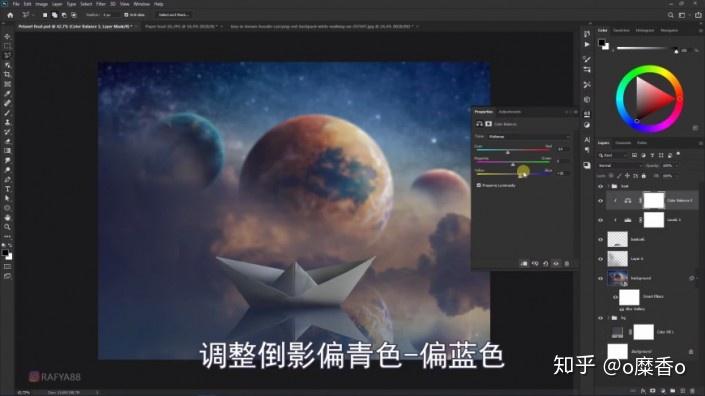Image resolution: width=705 pixels, height=396 pixels.
Task: Select the Crop tool
Action: pyautogui.click(x=7, y=75)
